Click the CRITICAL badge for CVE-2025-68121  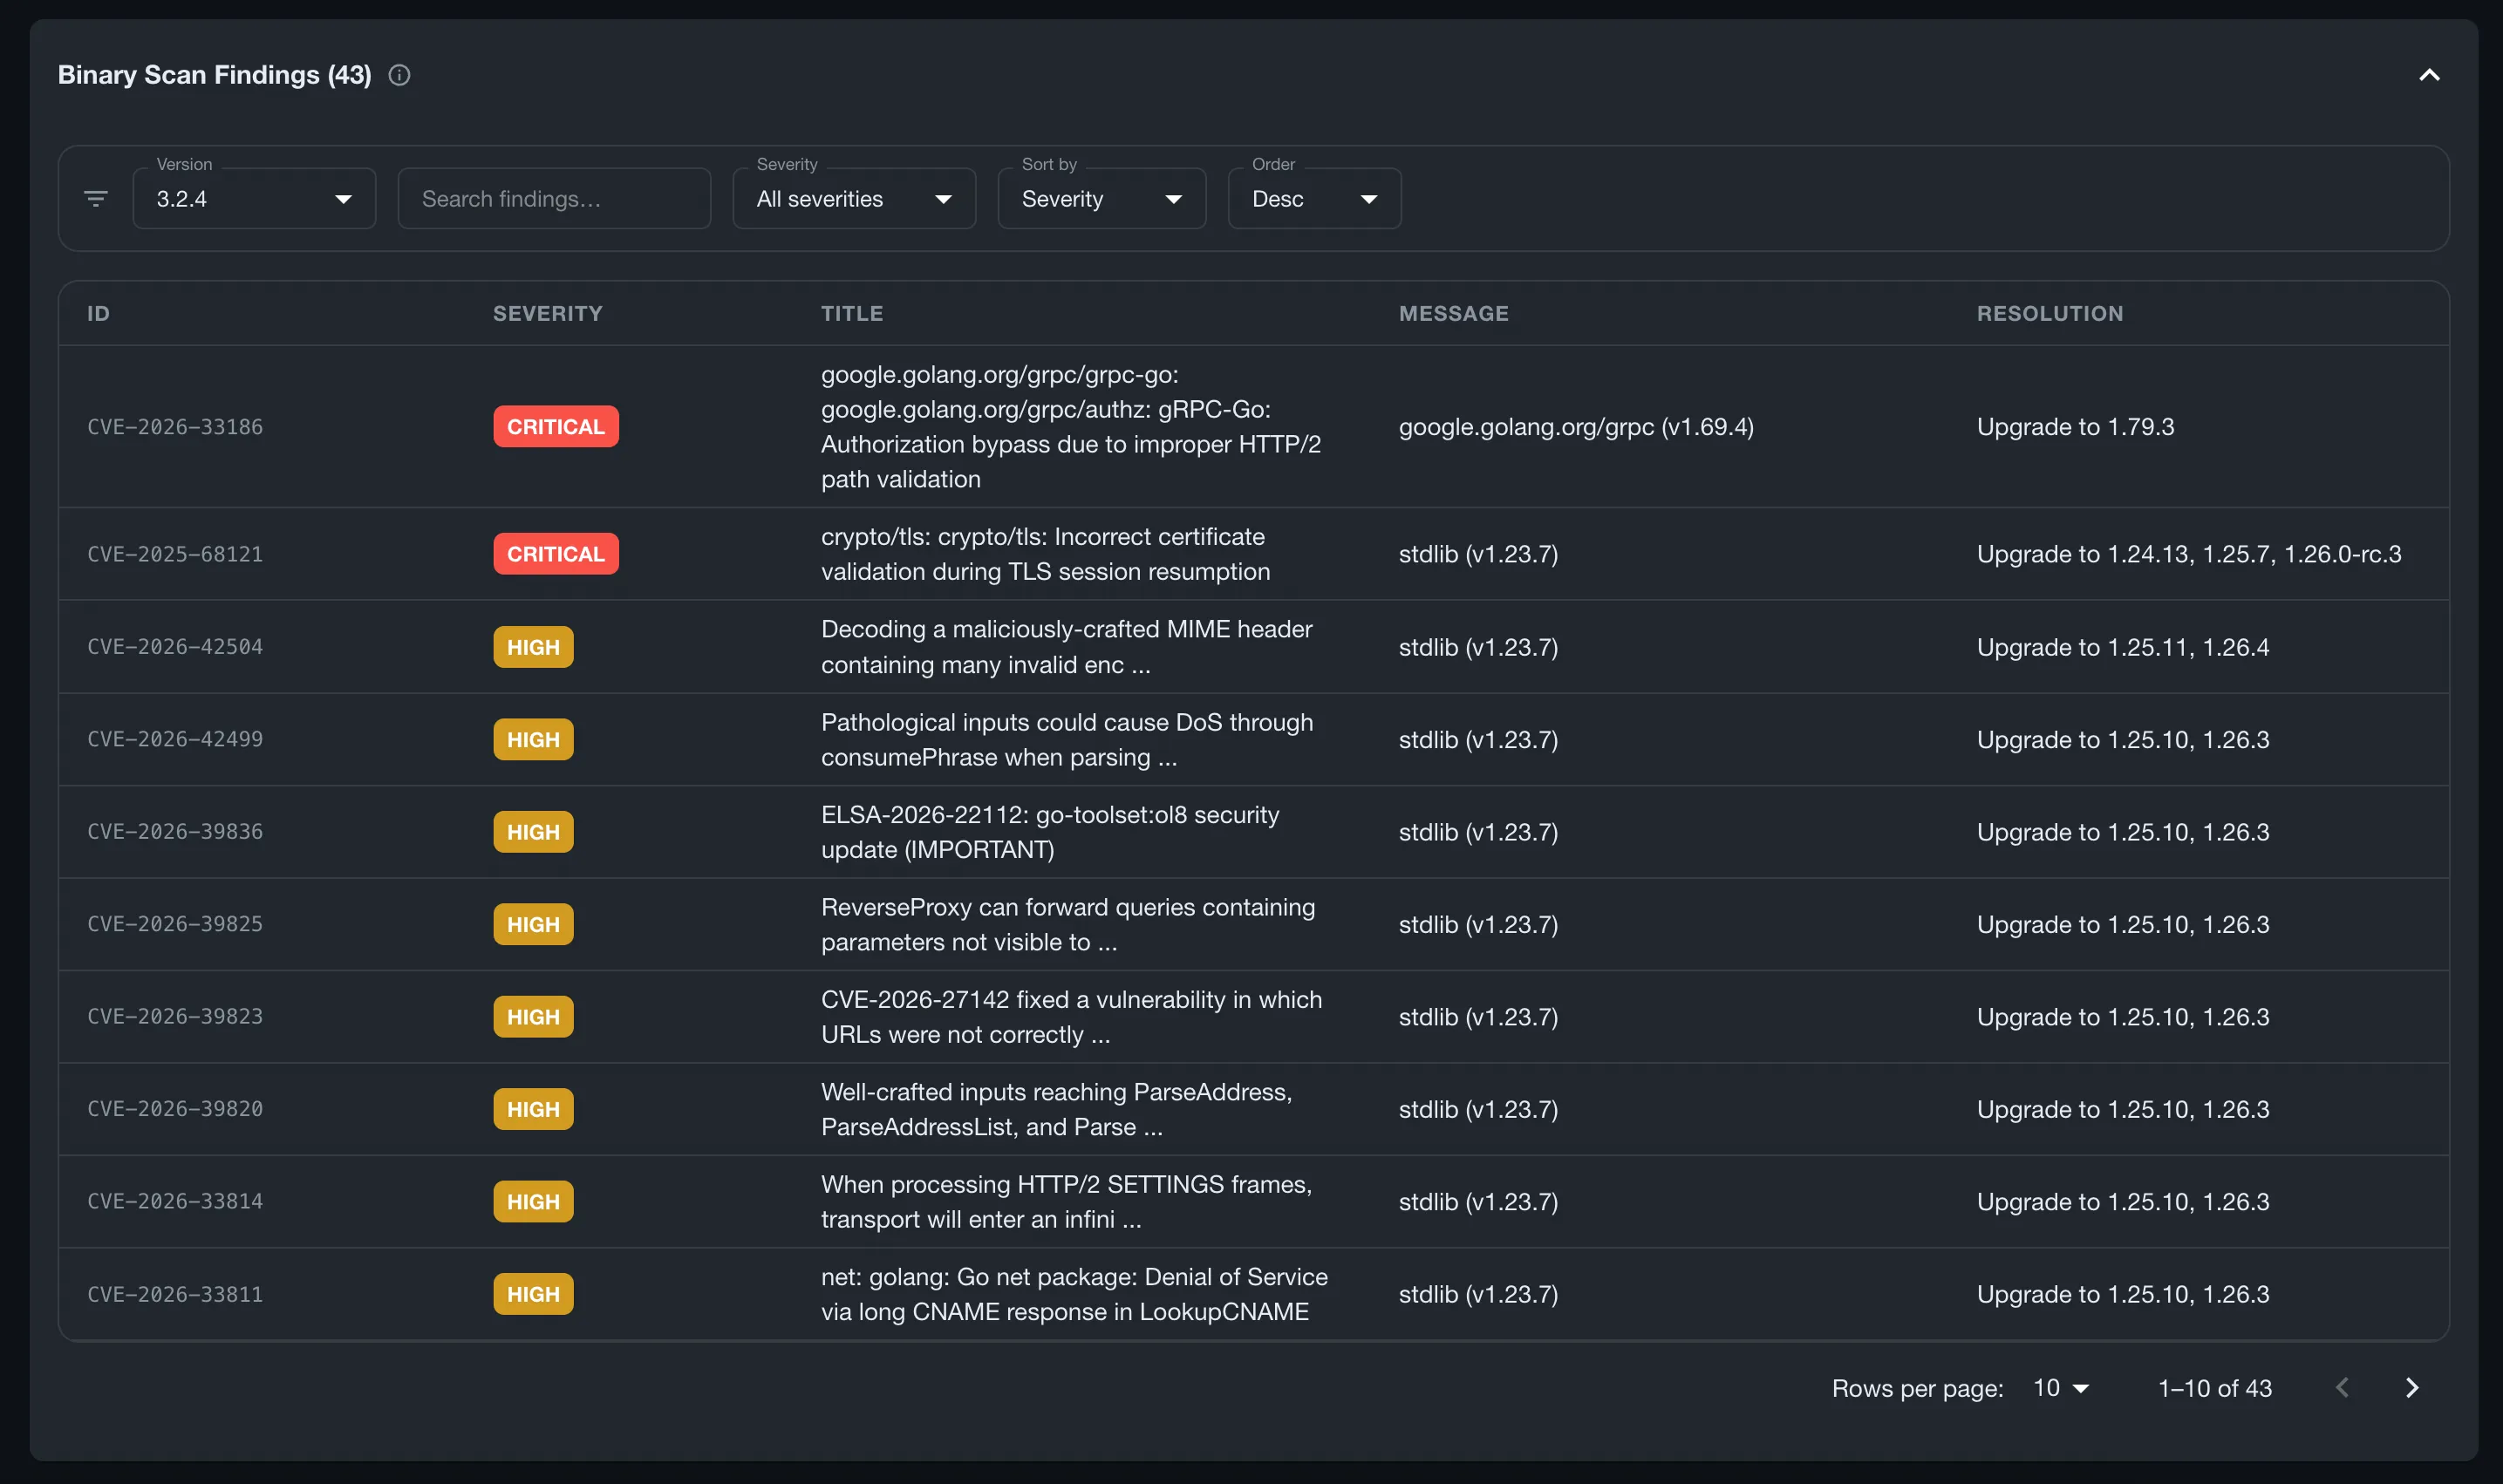point(556,554)
